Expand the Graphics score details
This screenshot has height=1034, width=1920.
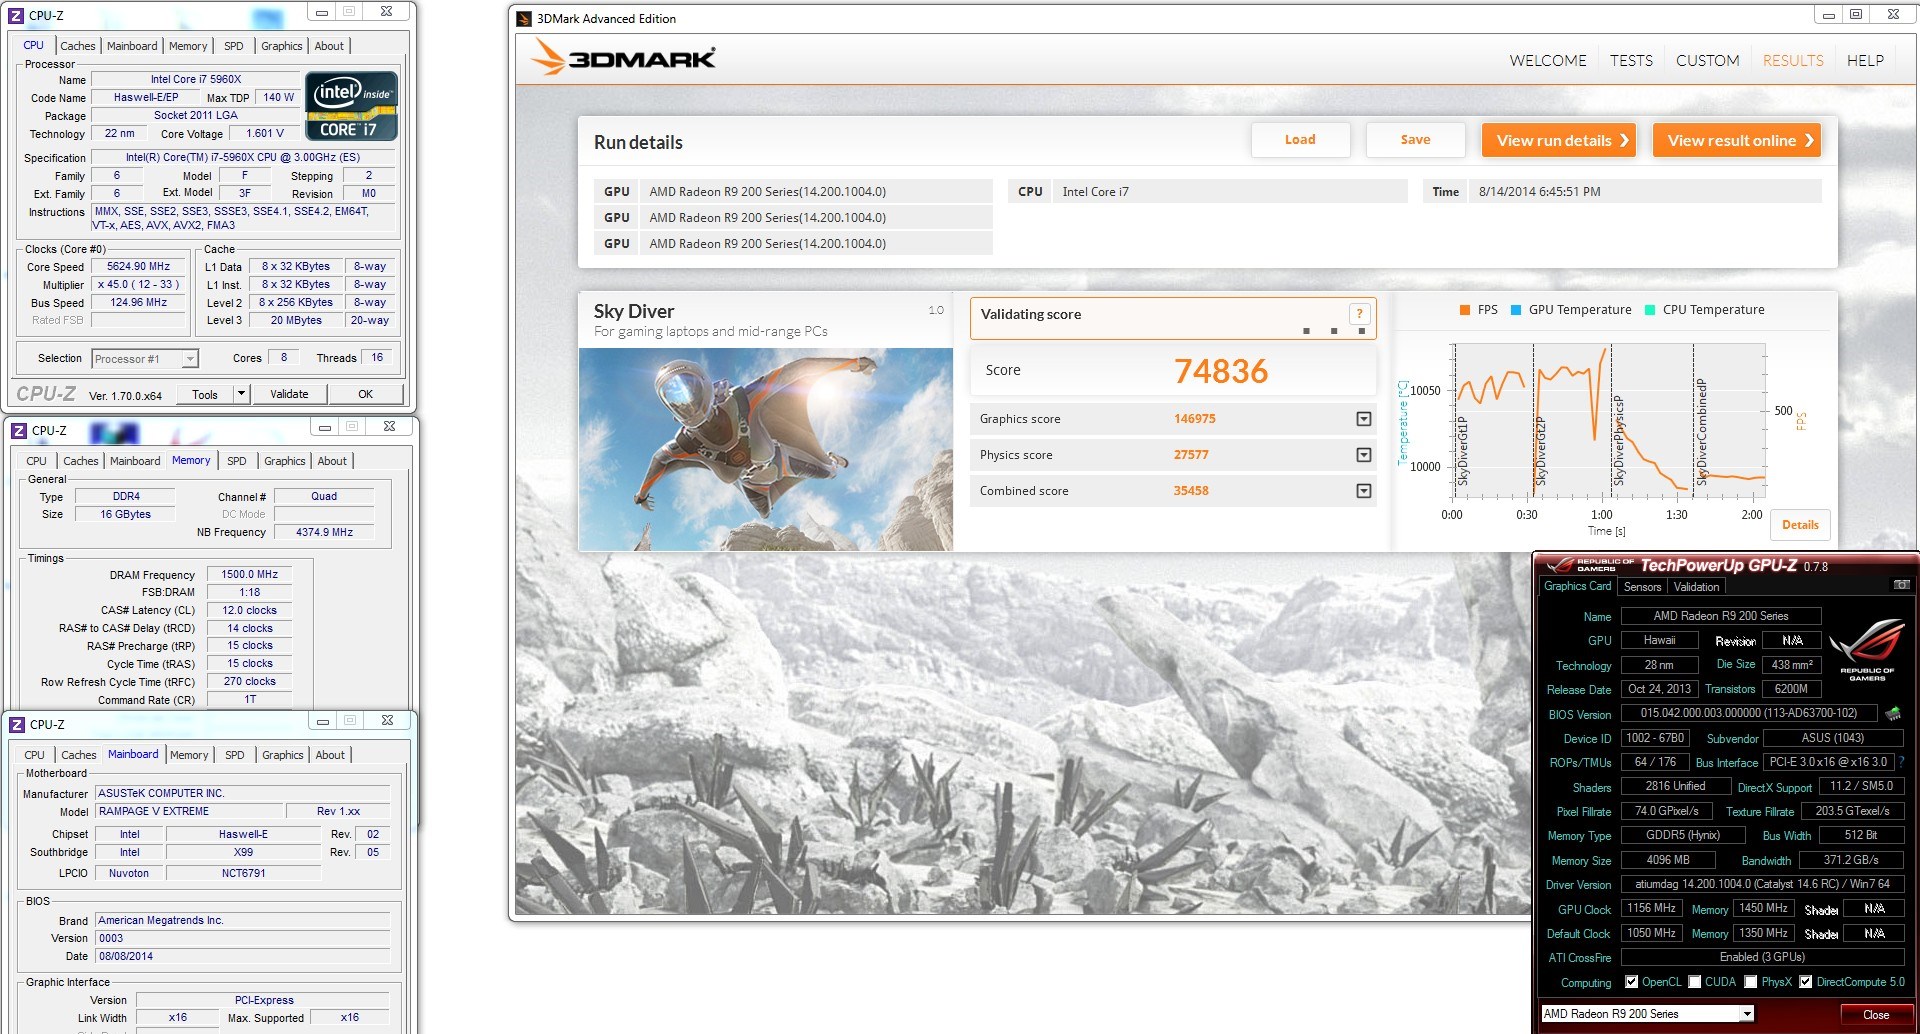coord(1363,419)
